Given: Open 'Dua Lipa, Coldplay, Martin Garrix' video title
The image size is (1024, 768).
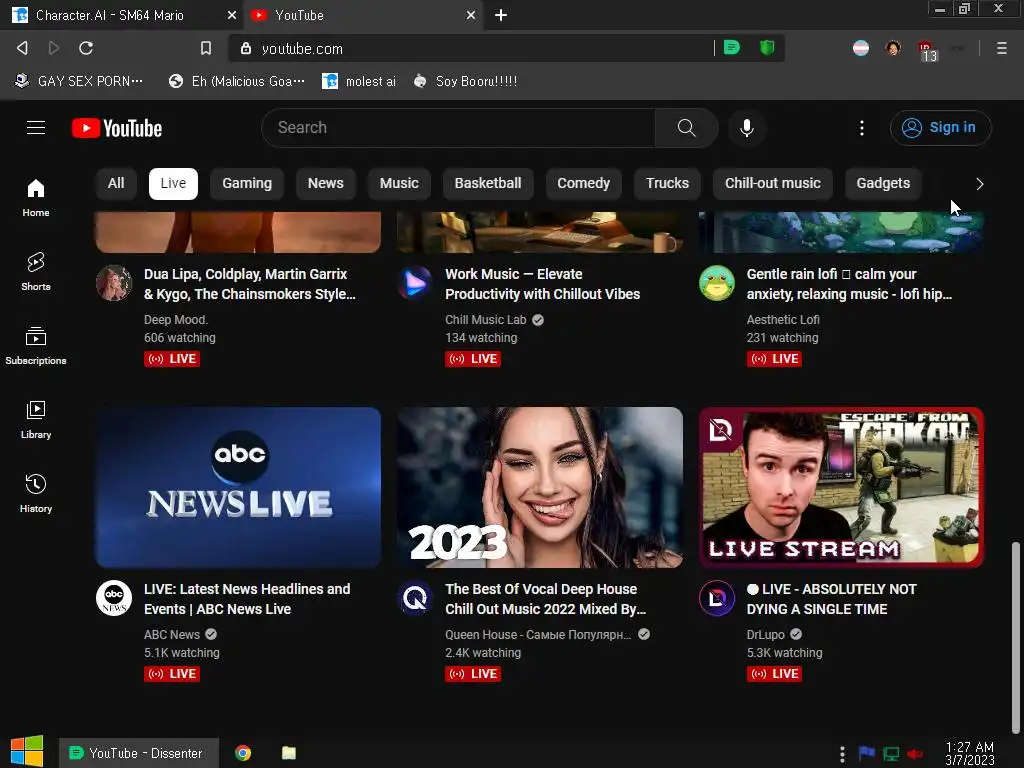Looking at the screenshot, I should coord(249,284).
